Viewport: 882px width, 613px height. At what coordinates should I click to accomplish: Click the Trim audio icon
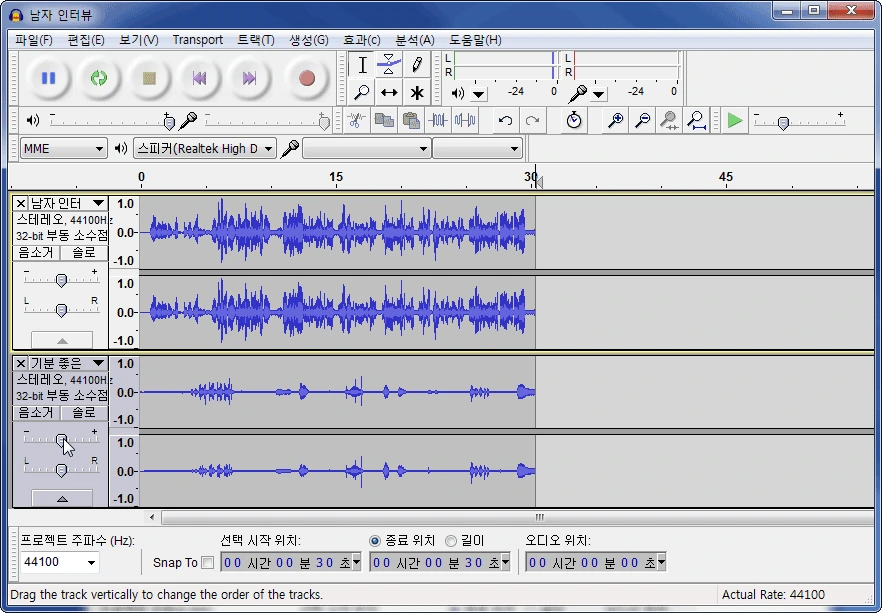[438, 120]
